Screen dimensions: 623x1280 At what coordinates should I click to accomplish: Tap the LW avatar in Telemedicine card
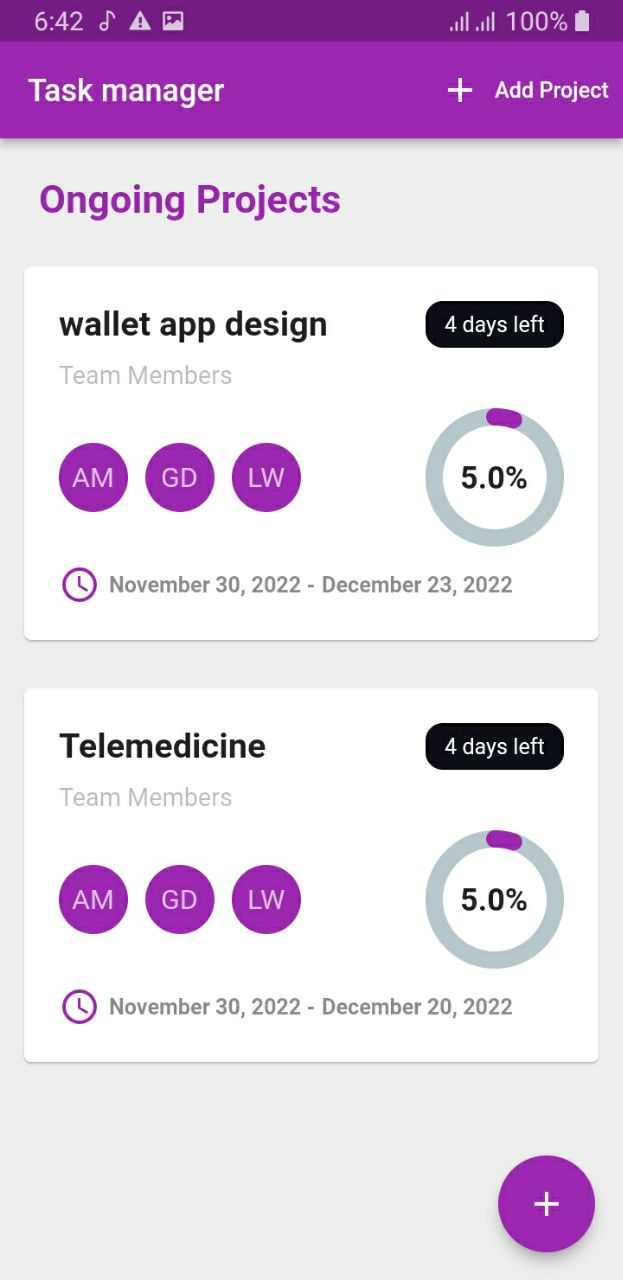tap(266, 900)
